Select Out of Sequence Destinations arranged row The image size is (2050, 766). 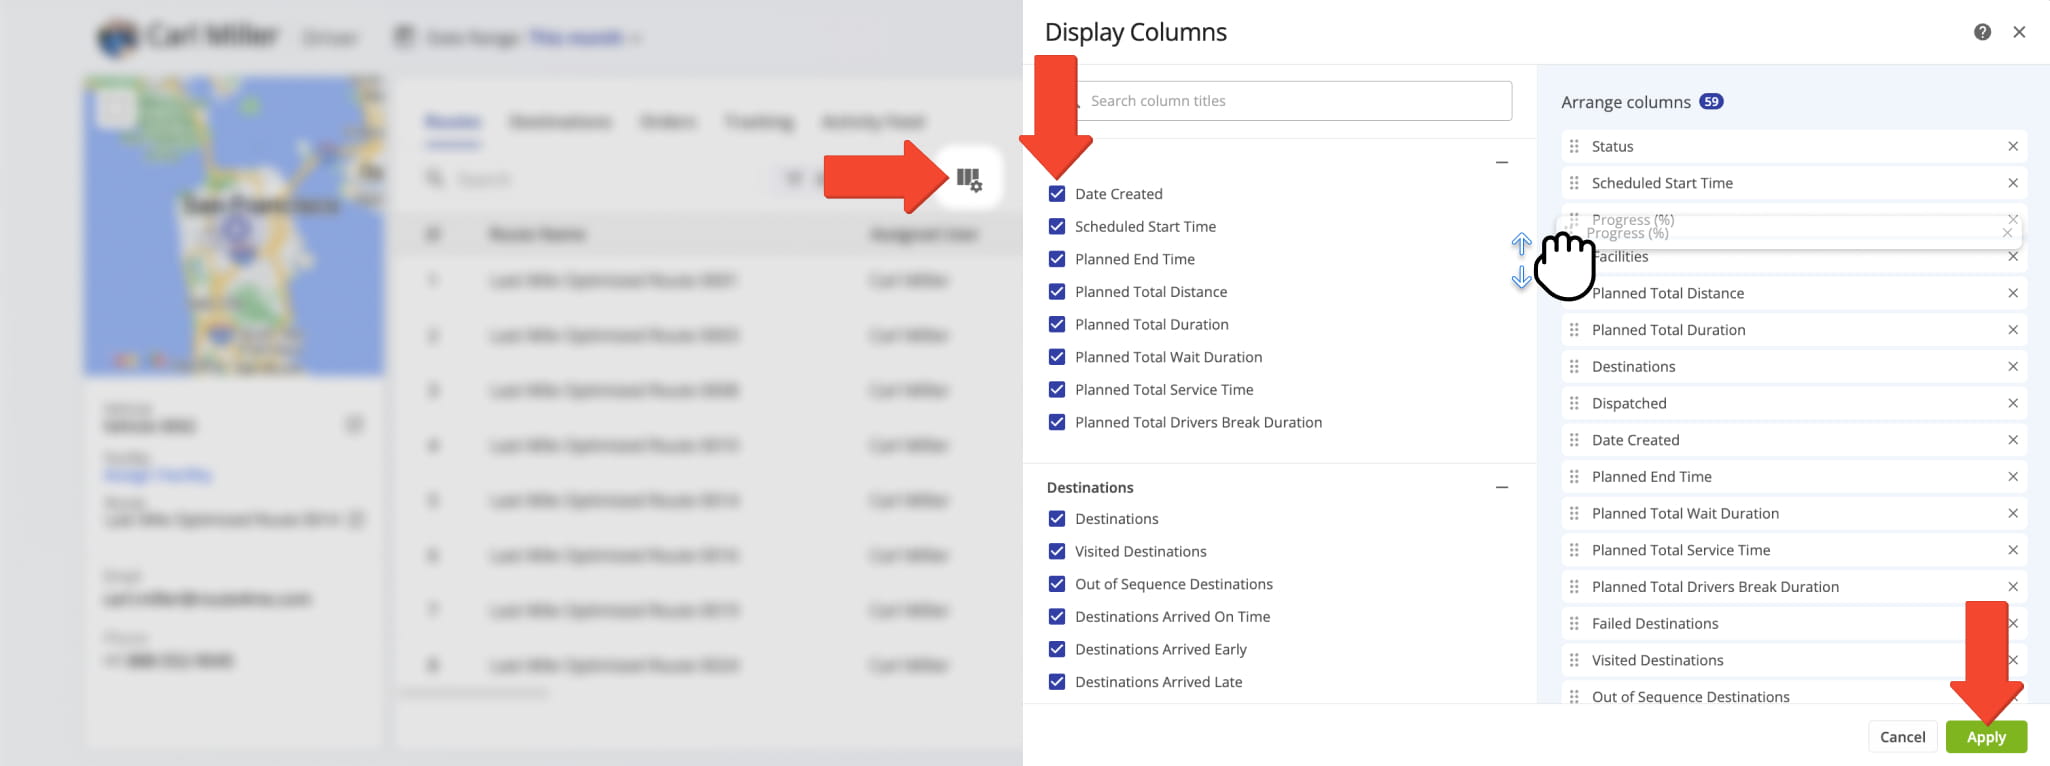[x=1794, y=693]
